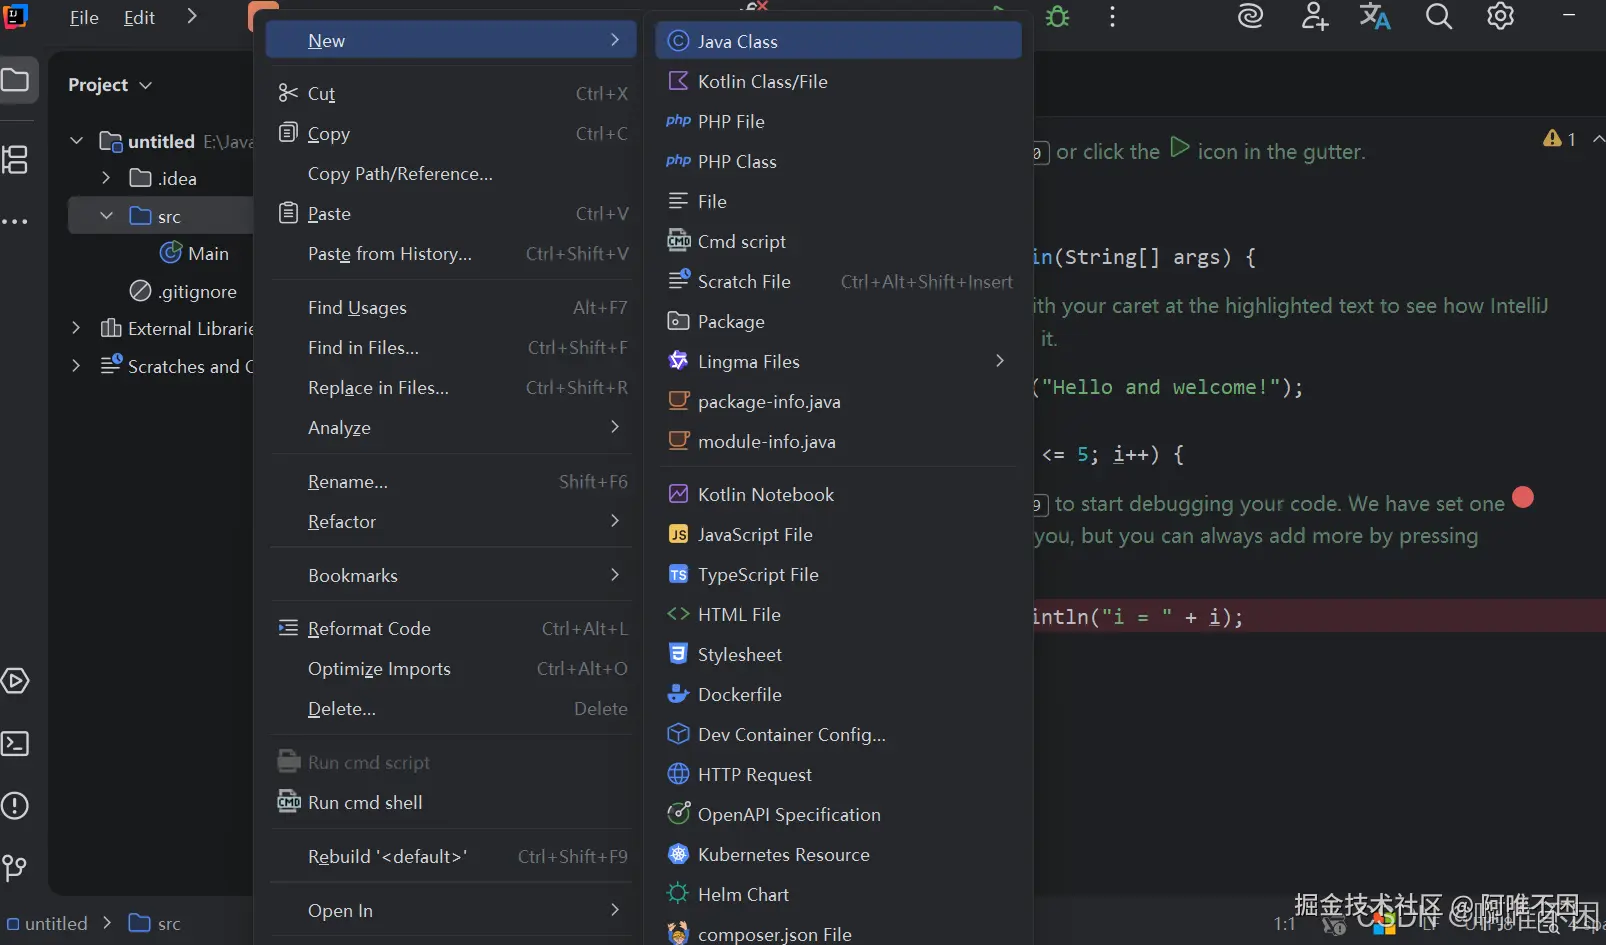
Task: Select Optimize Imports option
Action: (x=452, y=669)
